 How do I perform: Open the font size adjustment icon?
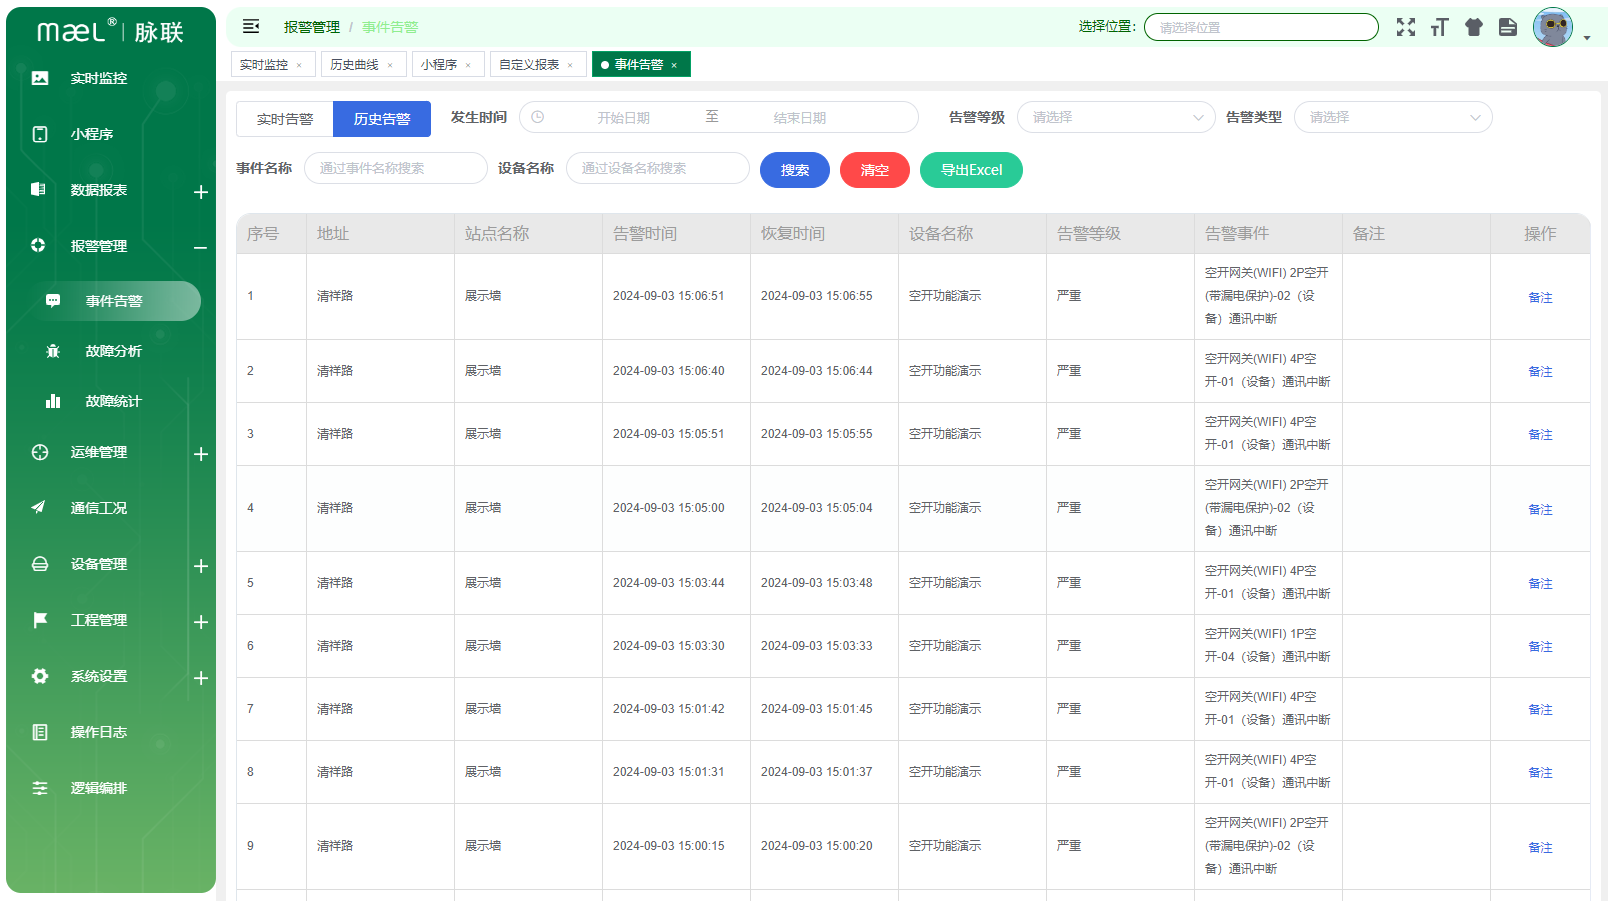[1439, 27]
